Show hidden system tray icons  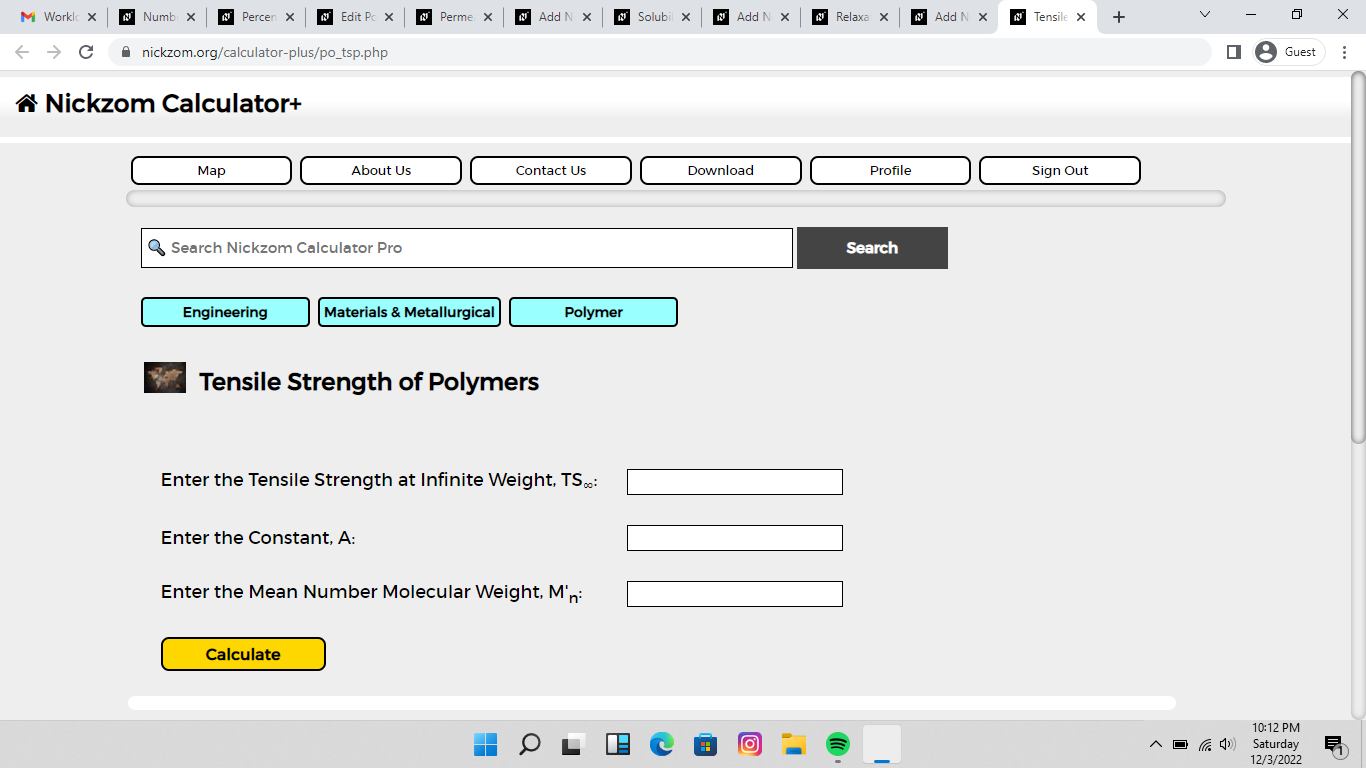[x=1156, y=744]
